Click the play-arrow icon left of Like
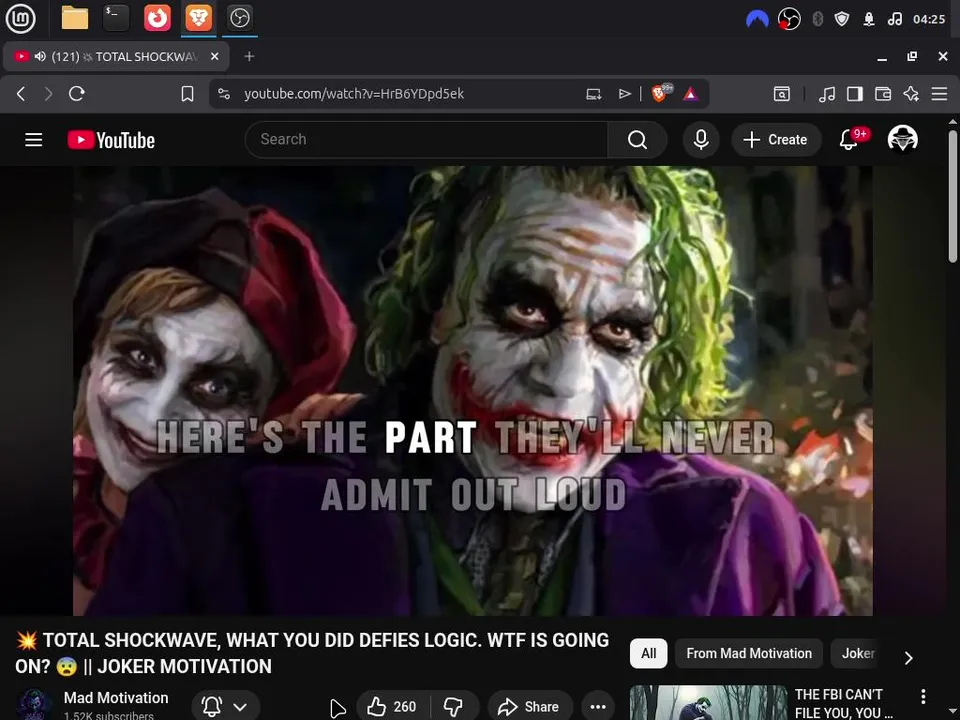Viewport: 960px width, 720px height. pyautogui.click(x=337, y=708)
